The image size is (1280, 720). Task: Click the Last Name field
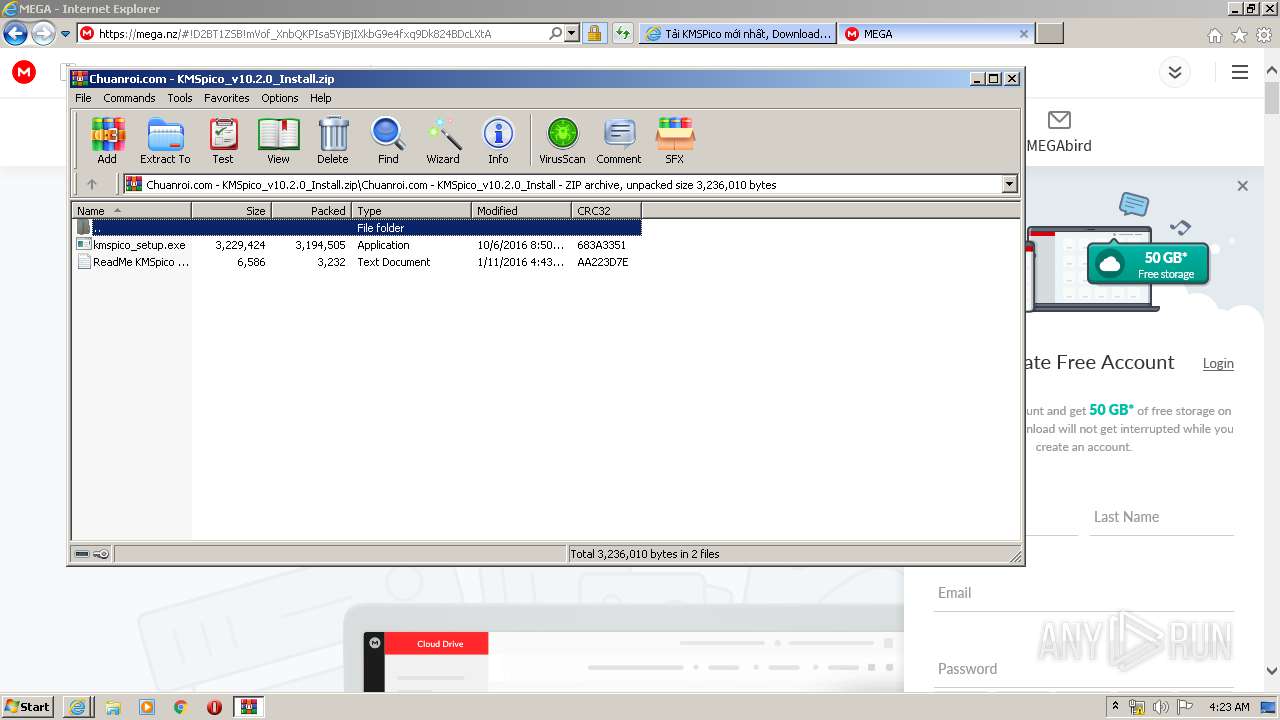point(1161,517)
